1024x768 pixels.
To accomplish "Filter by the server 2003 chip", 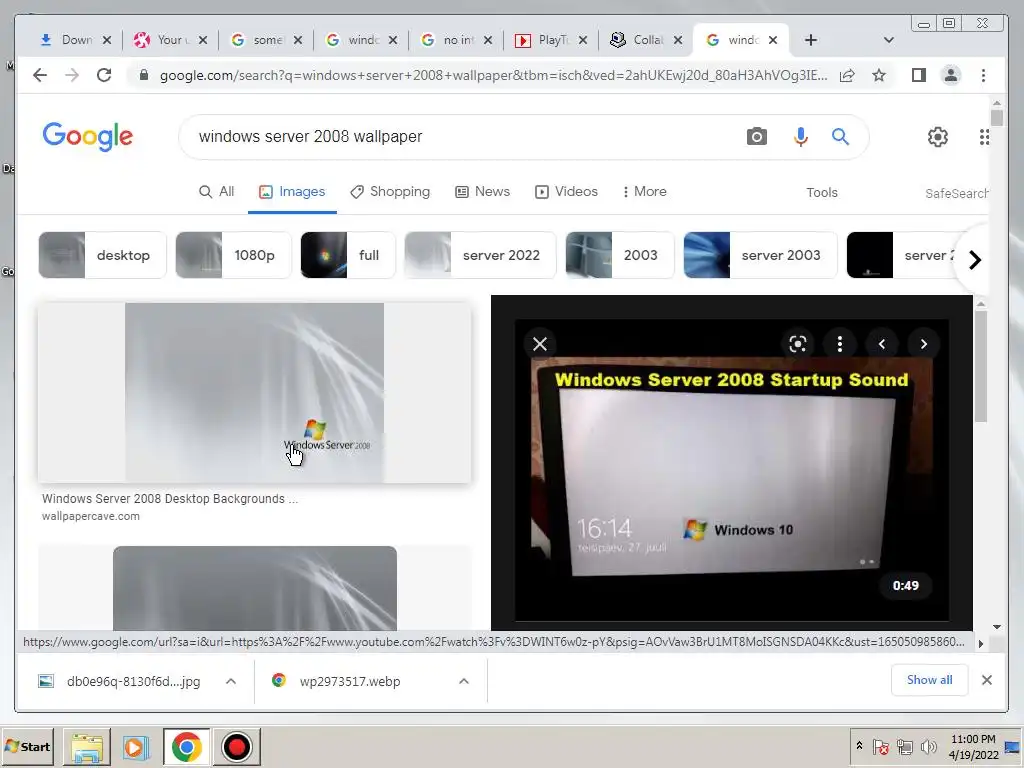I will pos(760,255).
